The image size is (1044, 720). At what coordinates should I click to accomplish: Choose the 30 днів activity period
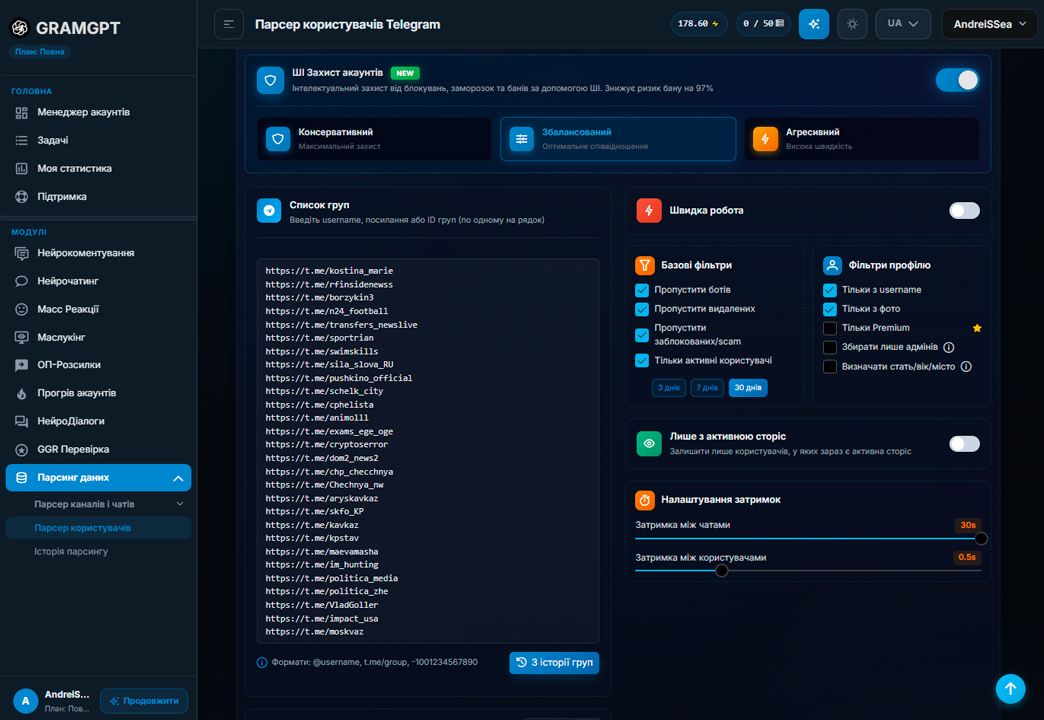click(x=748, y=388)
